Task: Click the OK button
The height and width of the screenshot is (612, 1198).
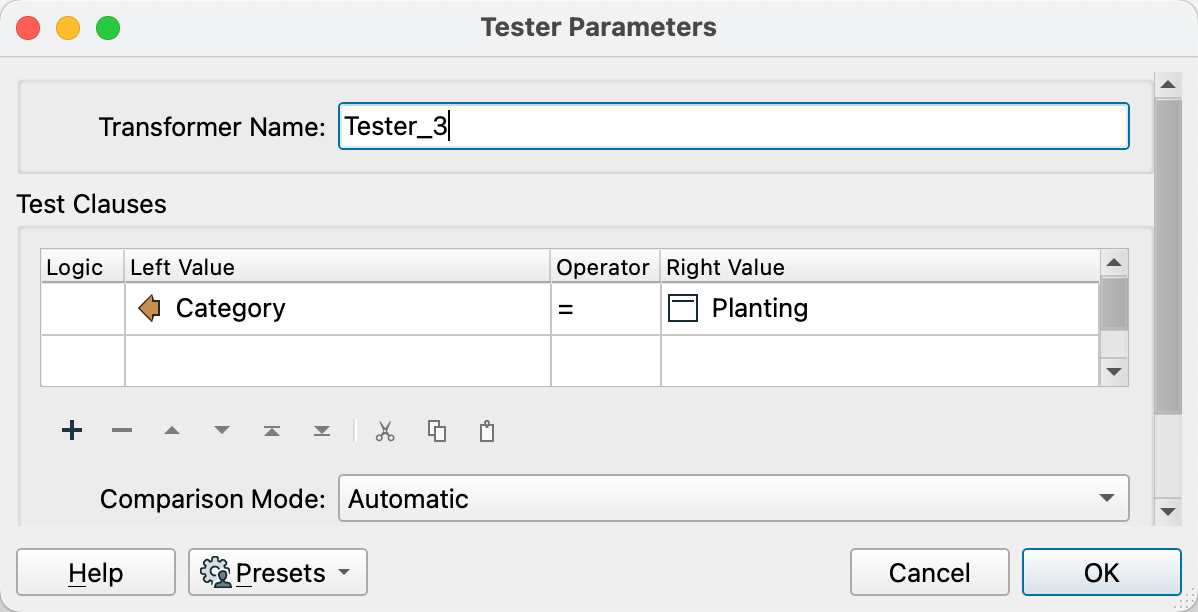Action: [1102, 572]
